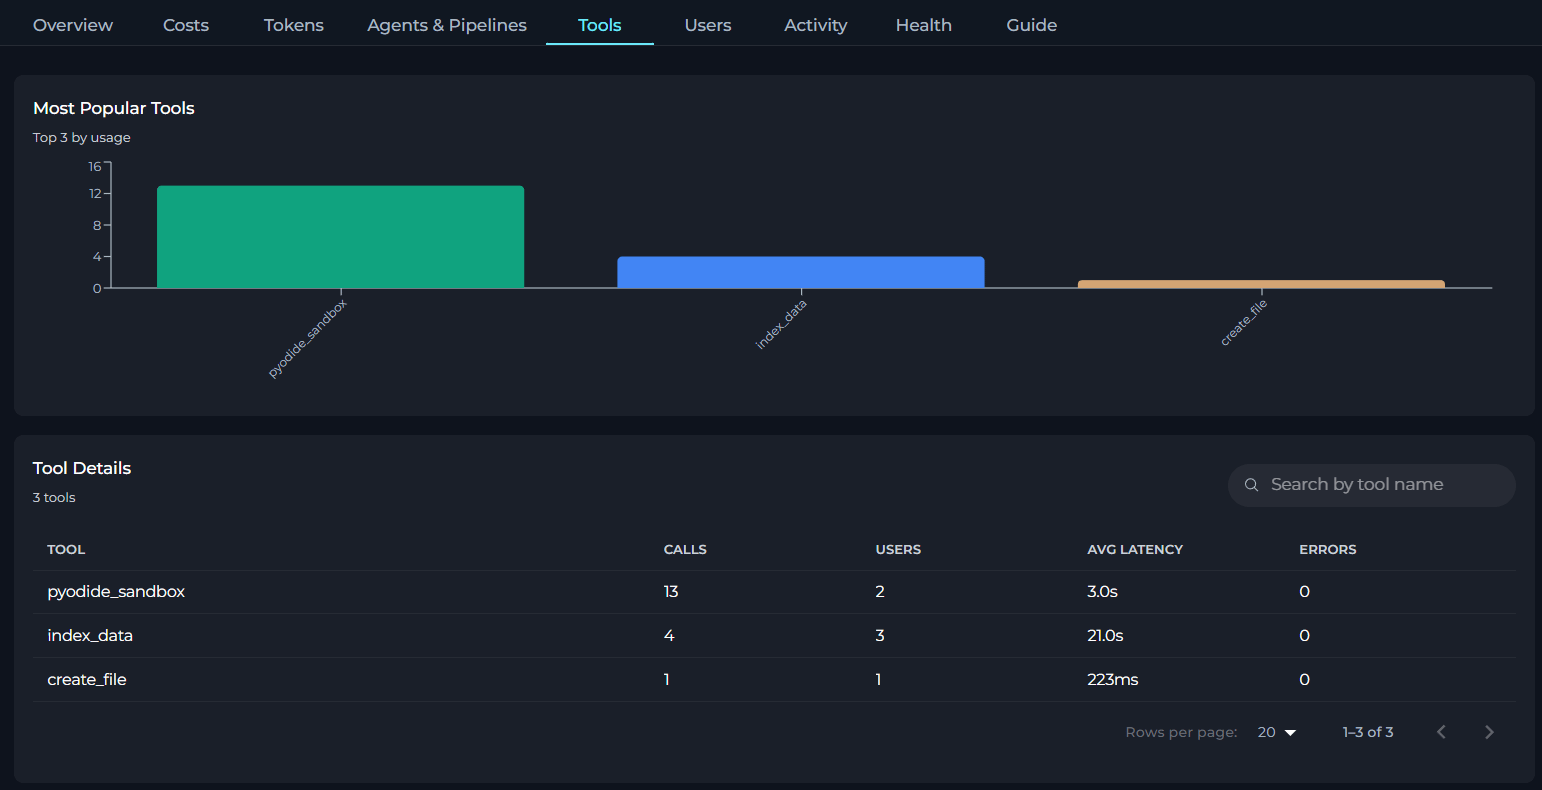Focus the Search by tool name field
The image size is (1542, 790).
(1372, 485)
